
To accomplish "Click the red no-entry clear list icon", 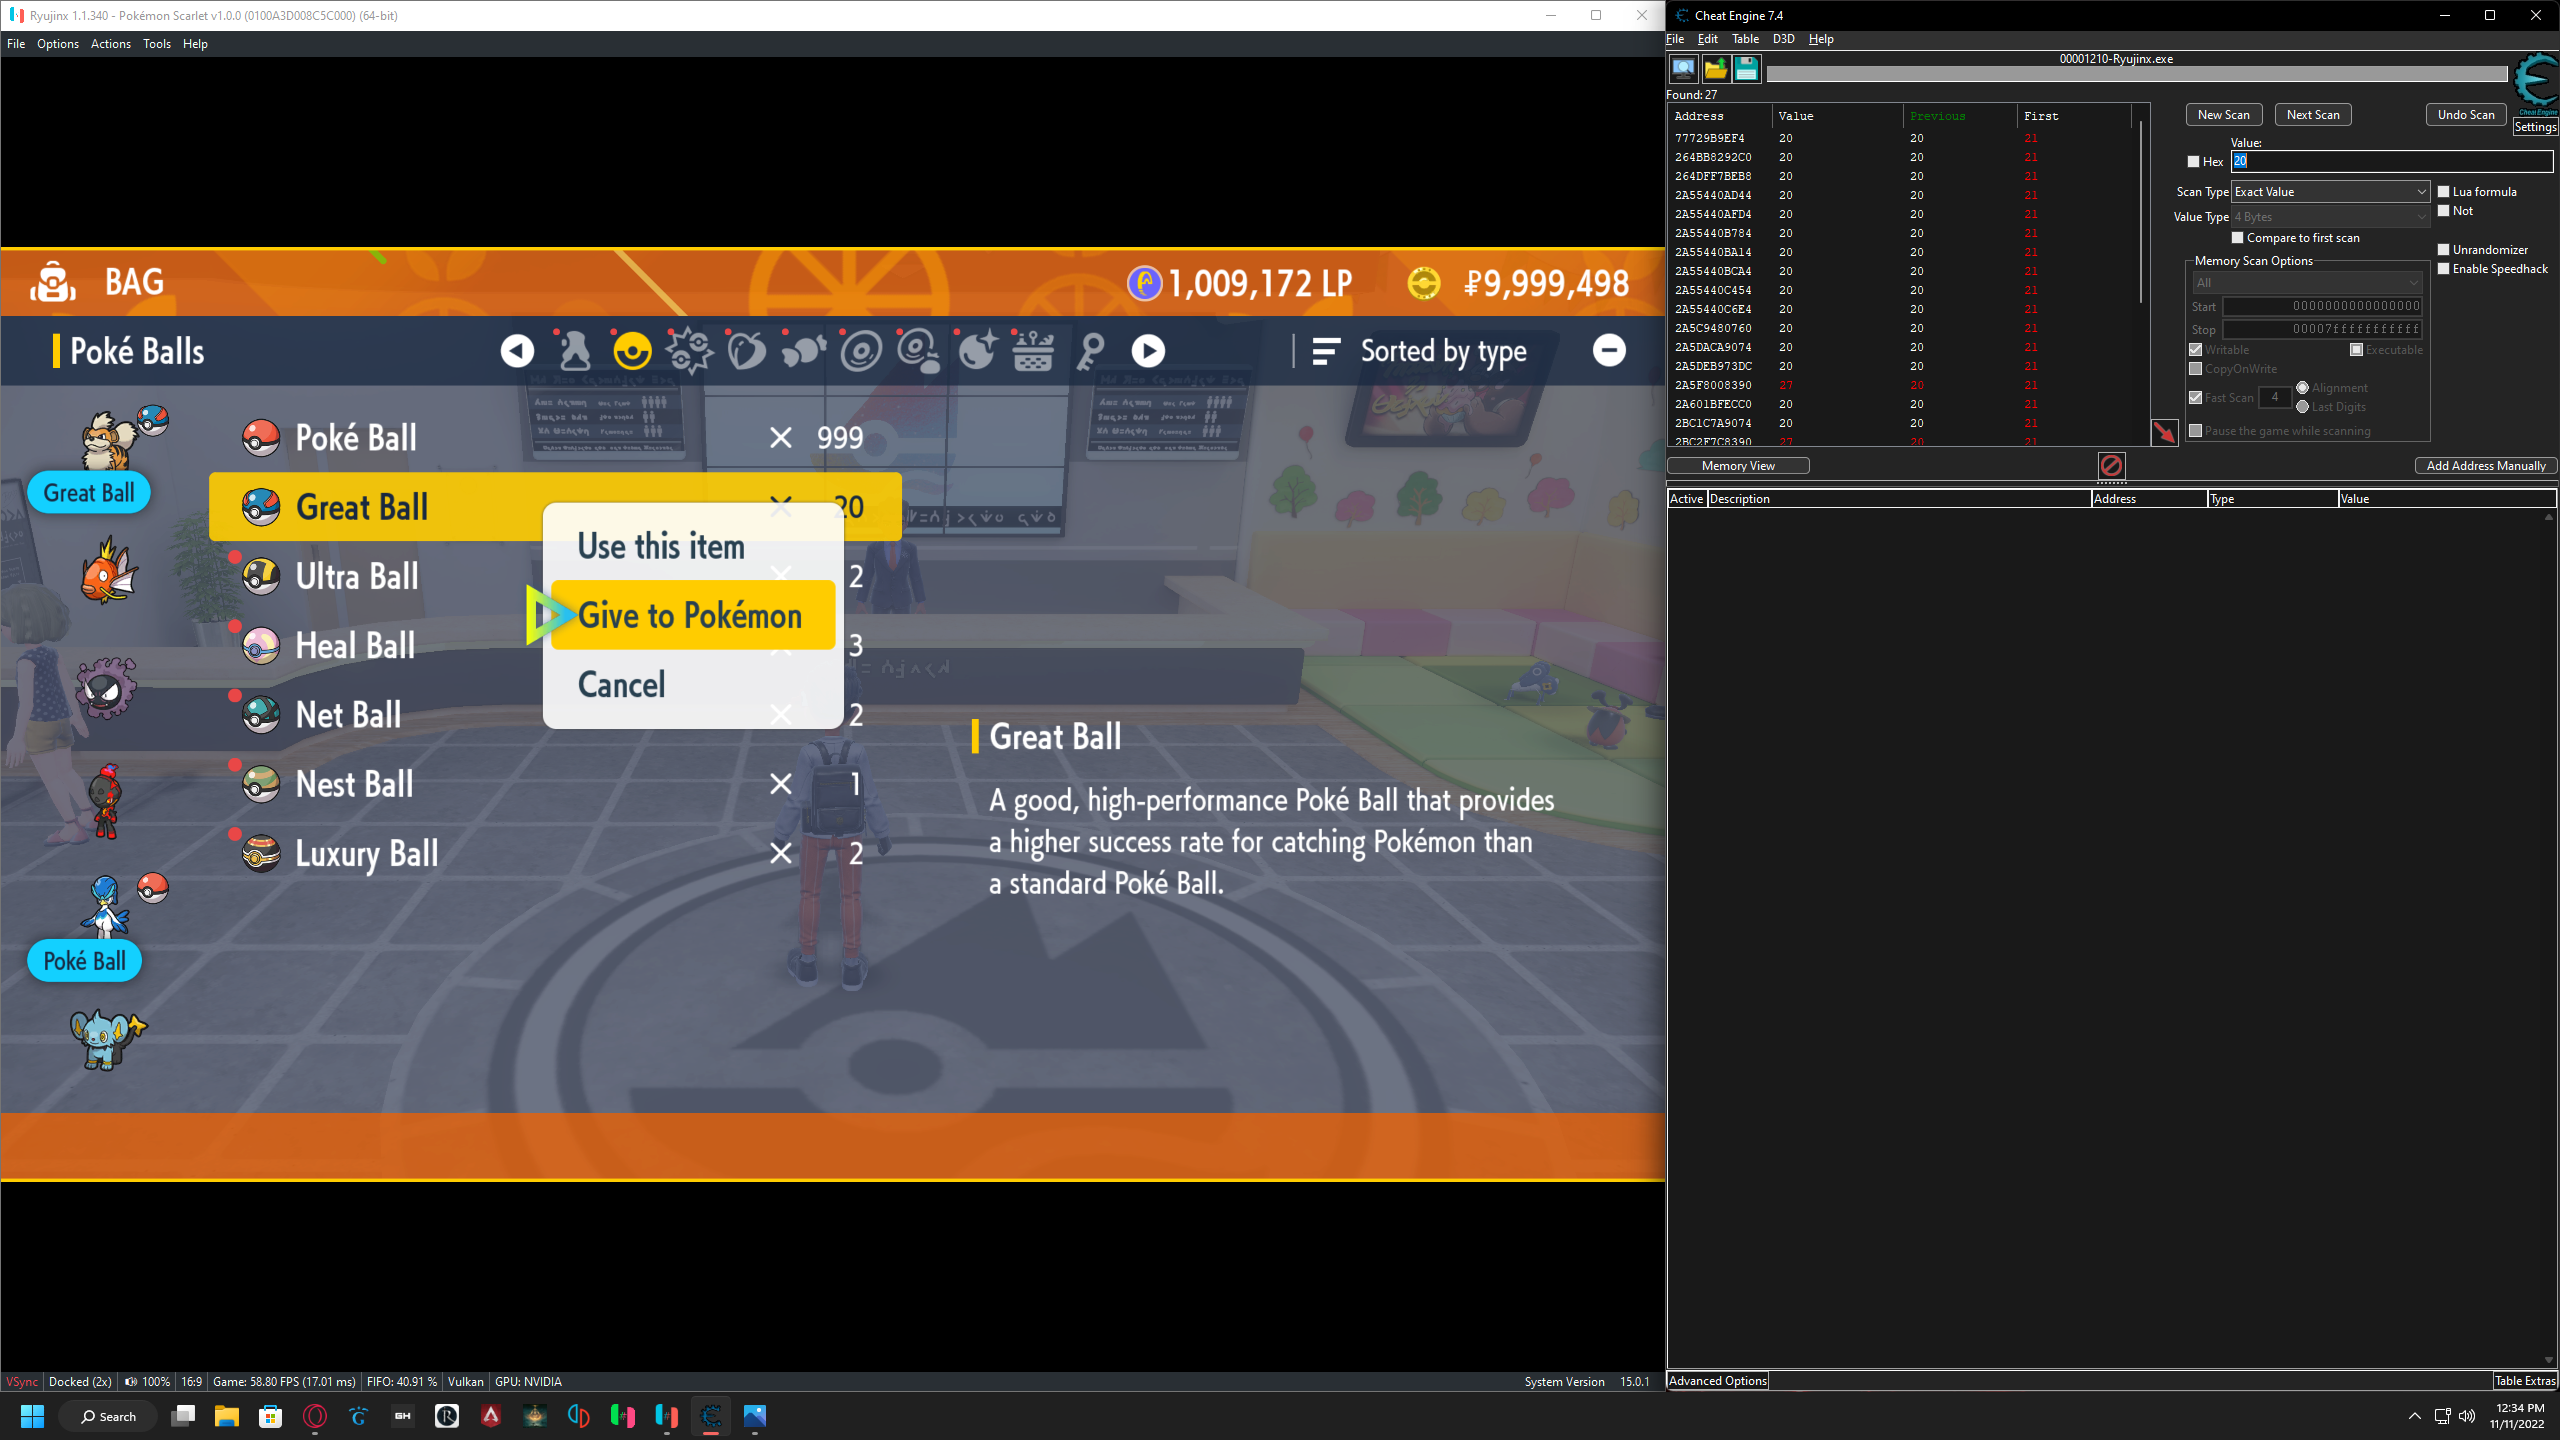I will (x=2111, y=465).
